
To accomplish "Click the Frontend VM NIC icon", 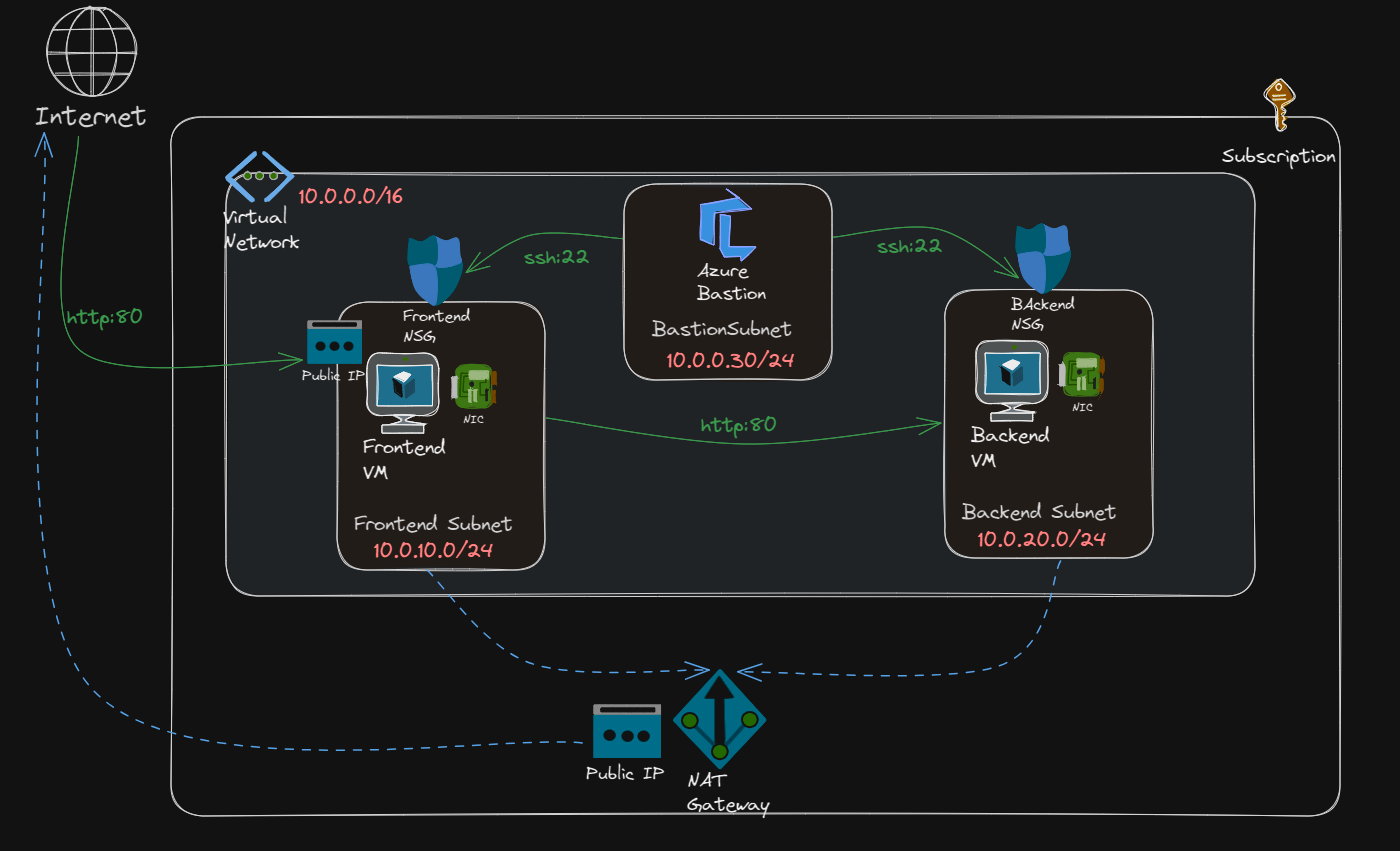I will tap(474, 385).
